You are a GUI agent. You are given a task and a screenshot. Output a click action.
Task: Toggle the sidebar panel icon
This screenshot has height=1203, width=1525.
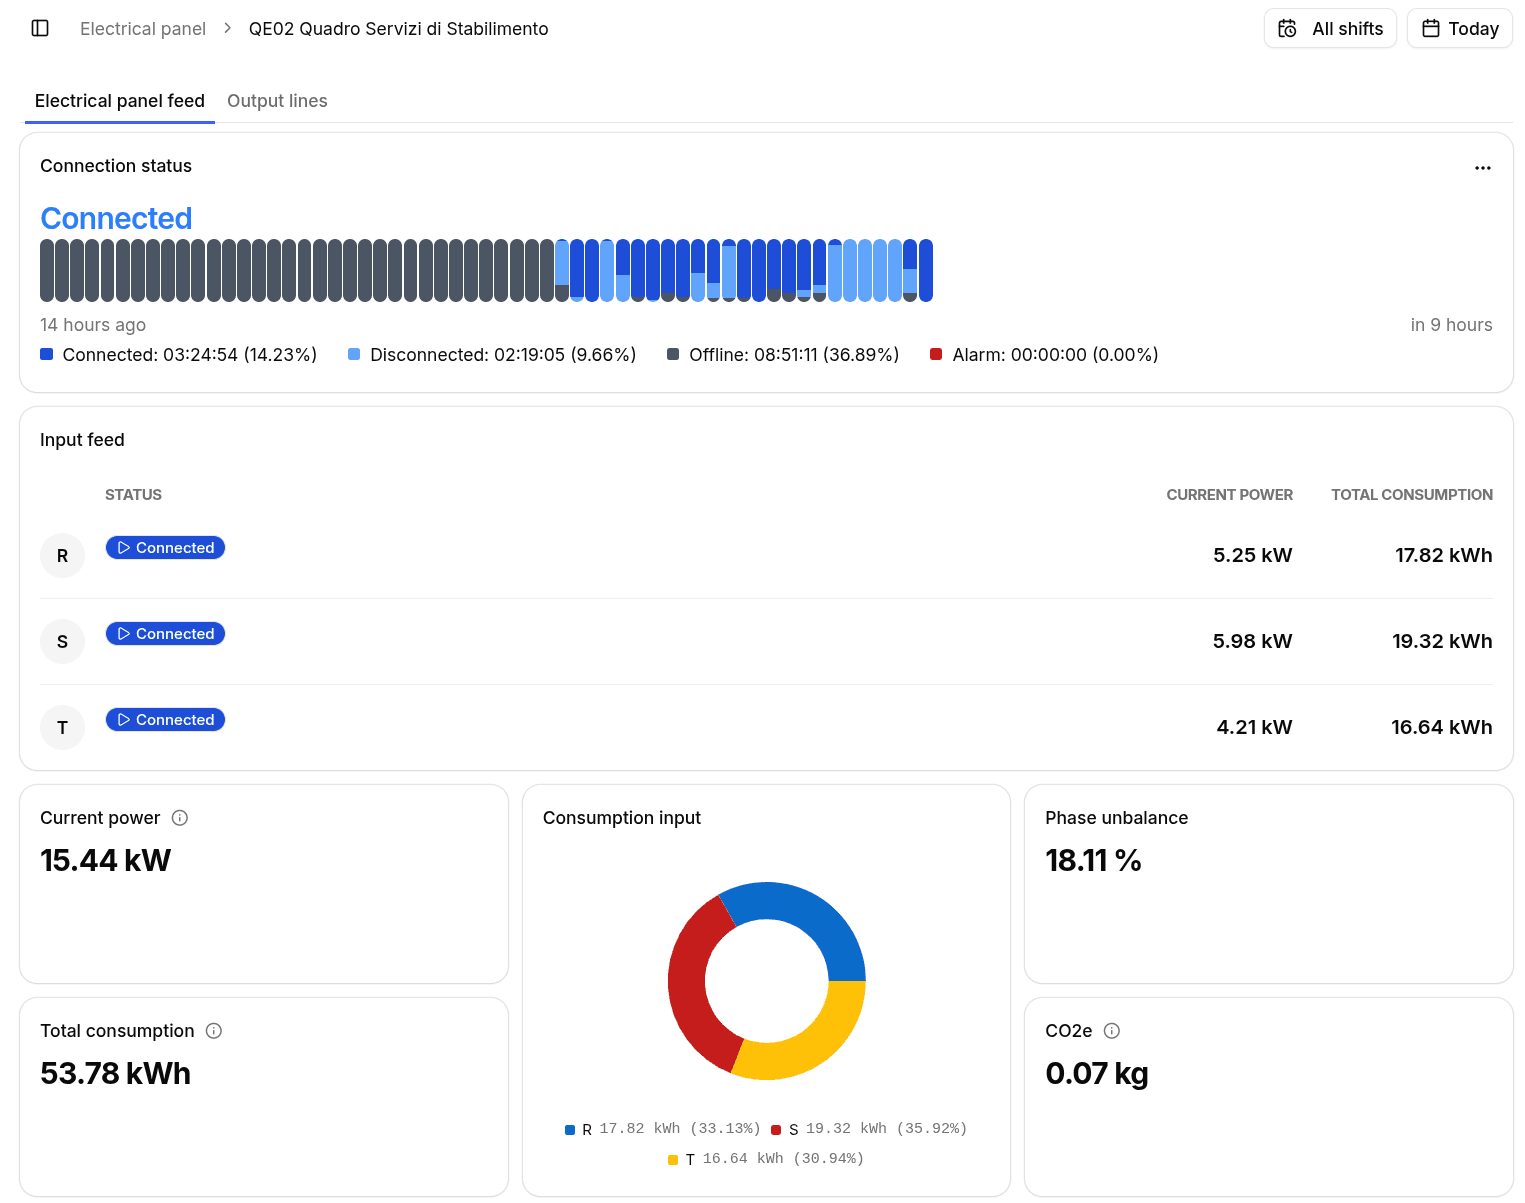pyautogui.click(x=40, y=28)
